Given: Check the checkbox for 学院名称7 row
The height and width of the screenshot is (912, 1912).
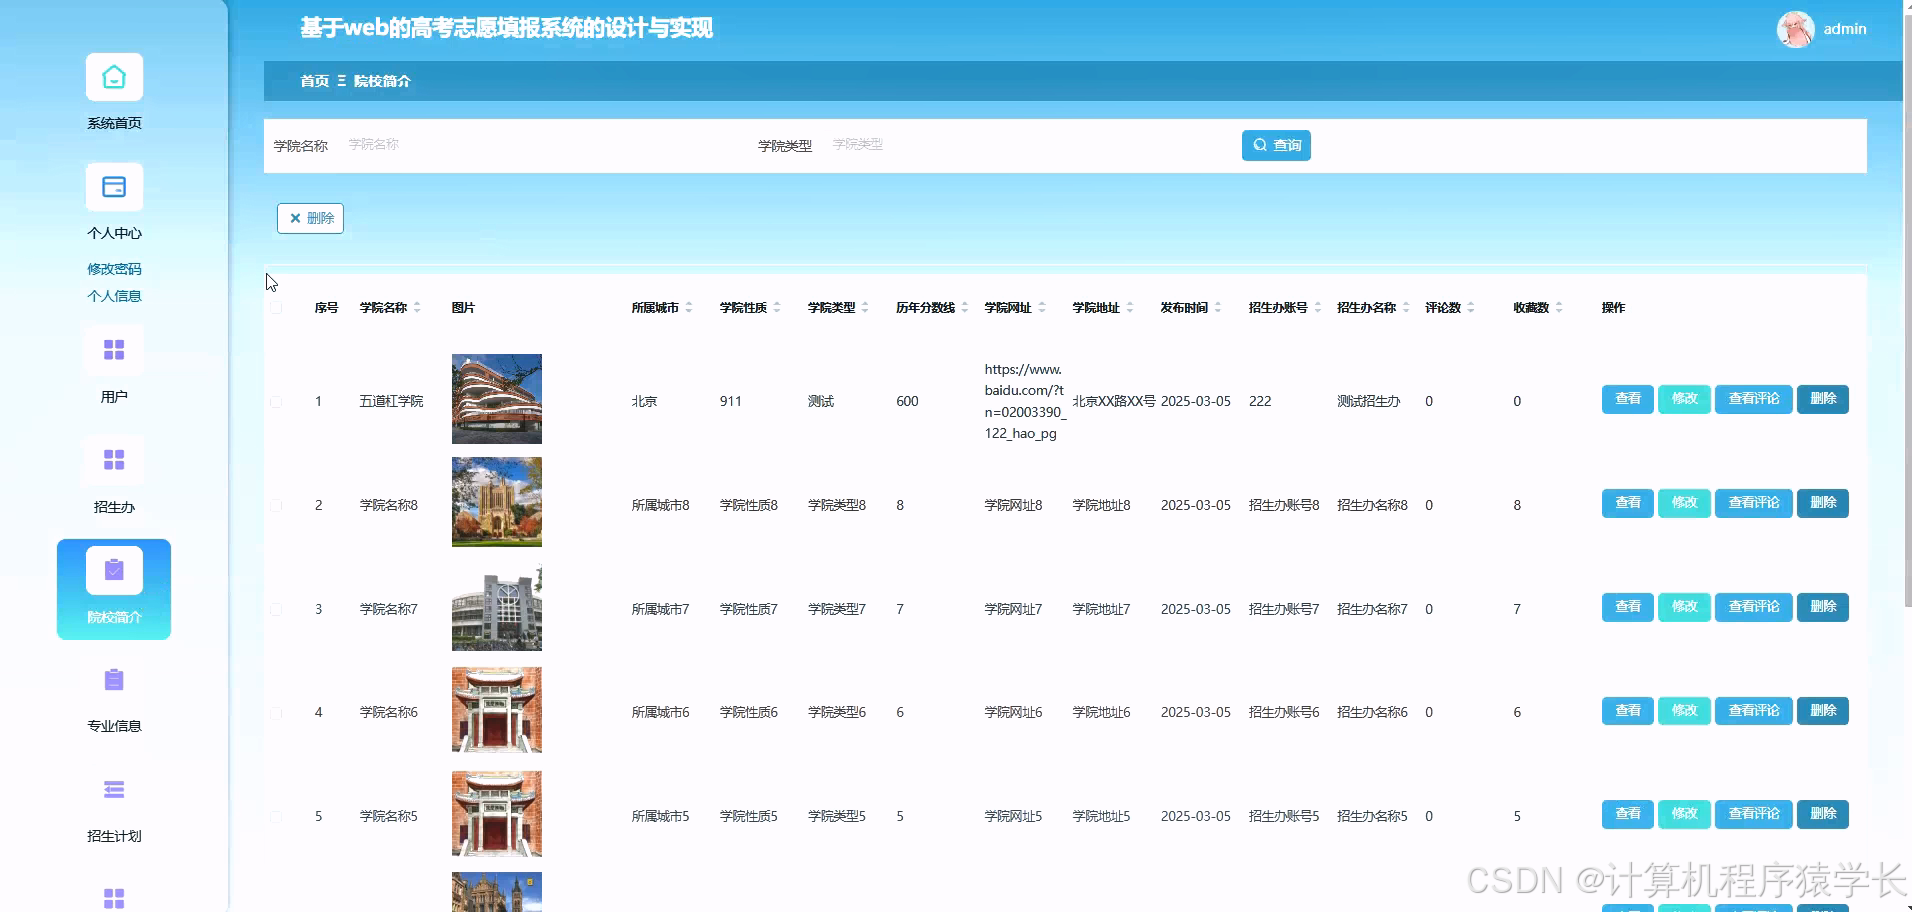Looking at the screenshot, I should pyautogui.click(x=277, y=609).
